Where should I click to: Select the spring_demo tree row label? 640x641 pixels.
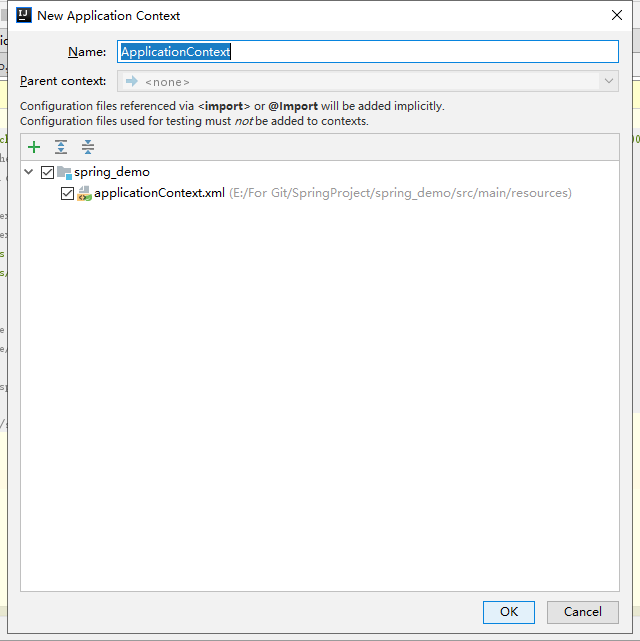click(112, 172)
